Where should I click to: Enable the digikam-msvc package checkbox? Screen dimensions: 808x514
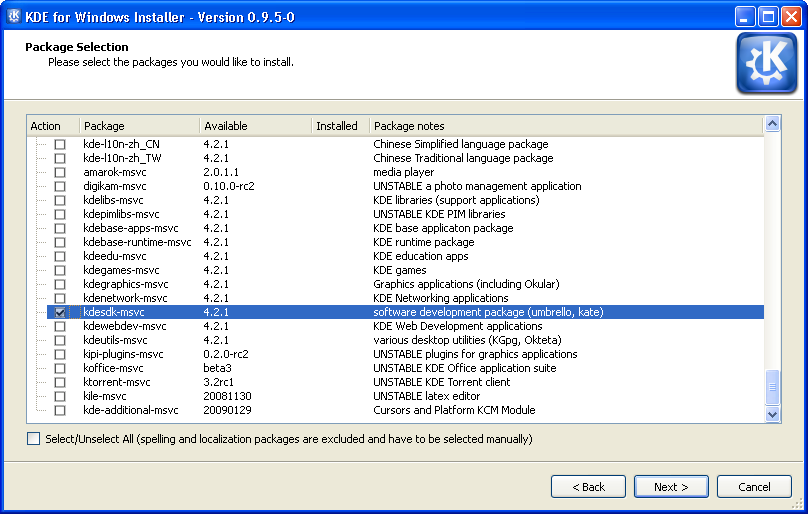(x=60, y=186)
